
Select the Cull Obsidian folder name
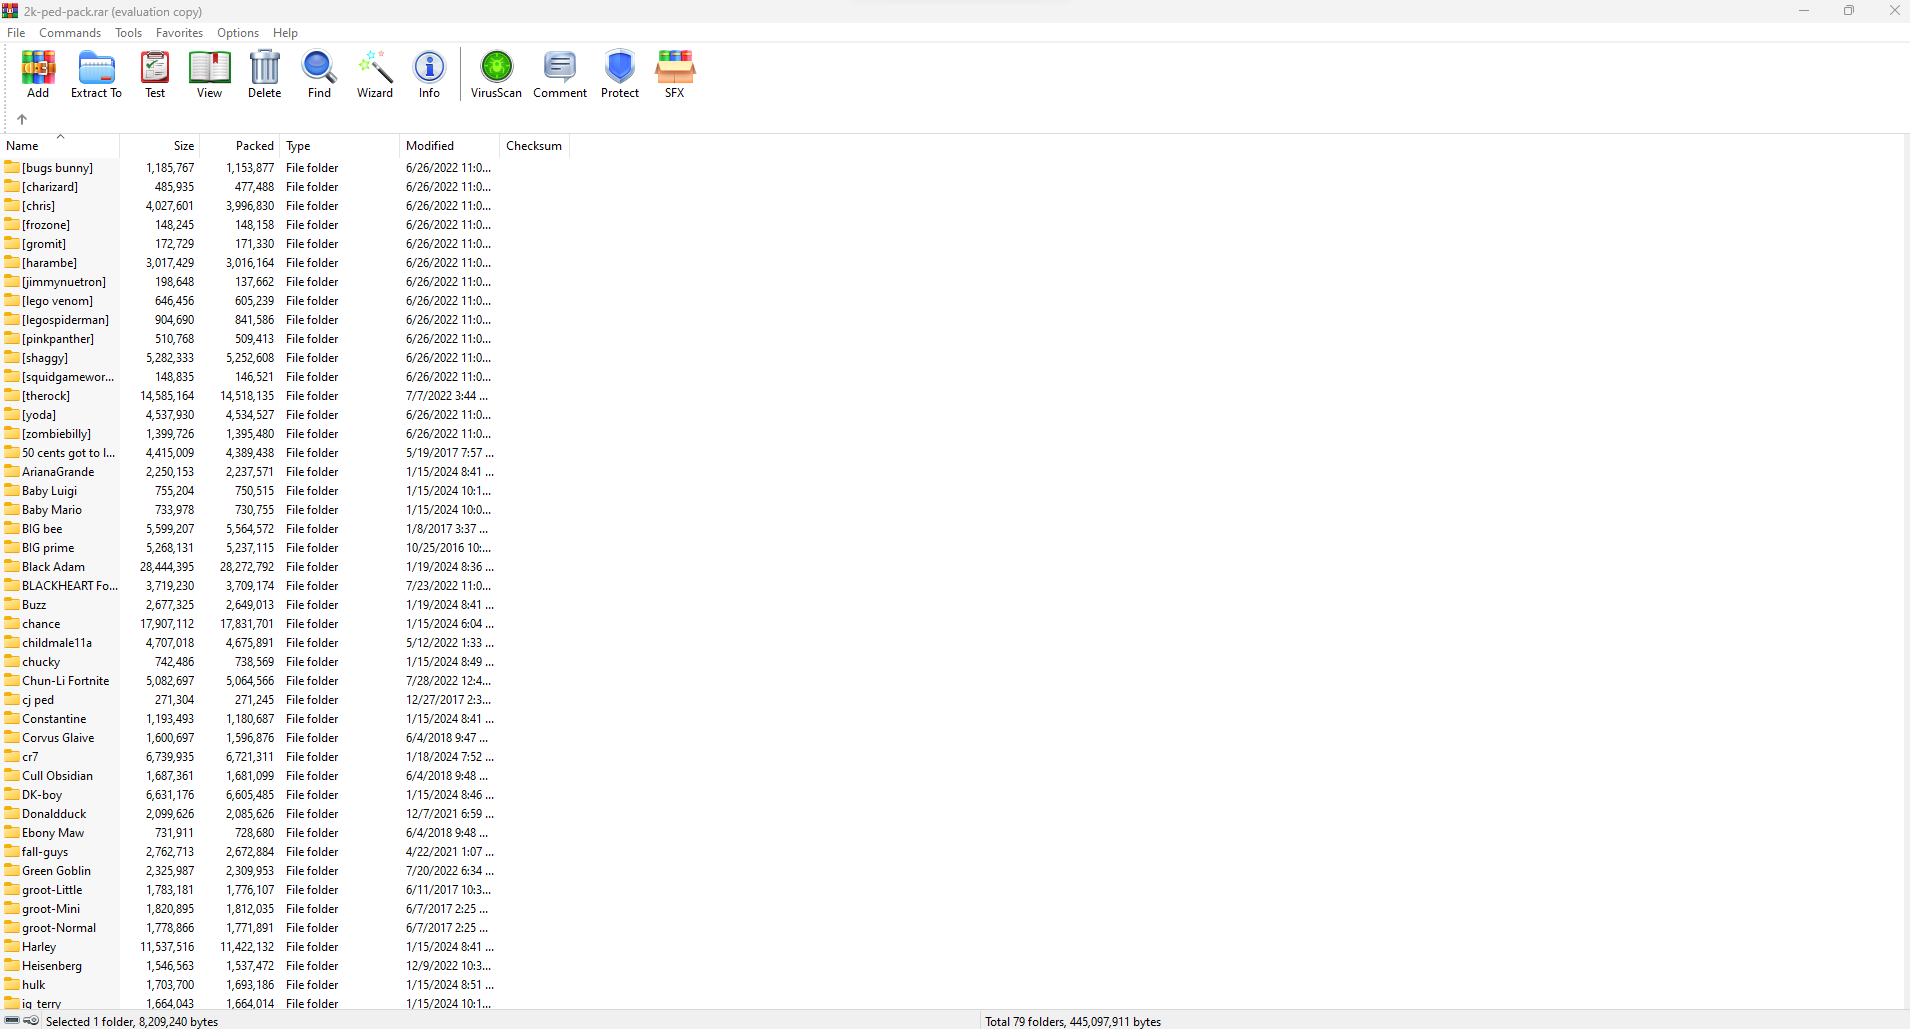57,776
